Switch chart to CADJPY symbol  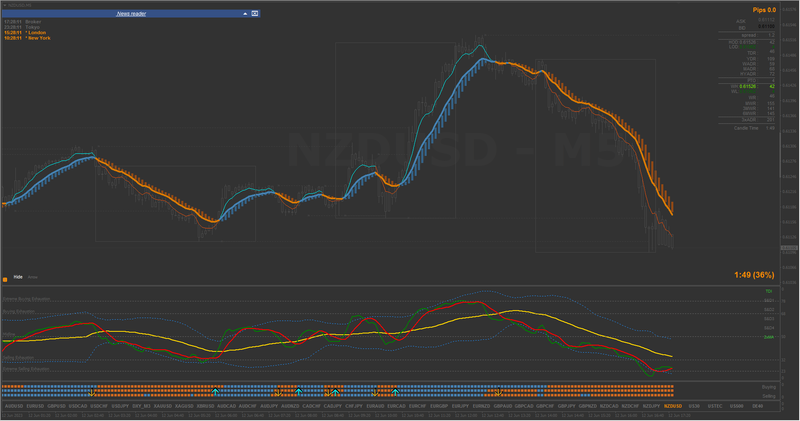click(x=333, y=406)
